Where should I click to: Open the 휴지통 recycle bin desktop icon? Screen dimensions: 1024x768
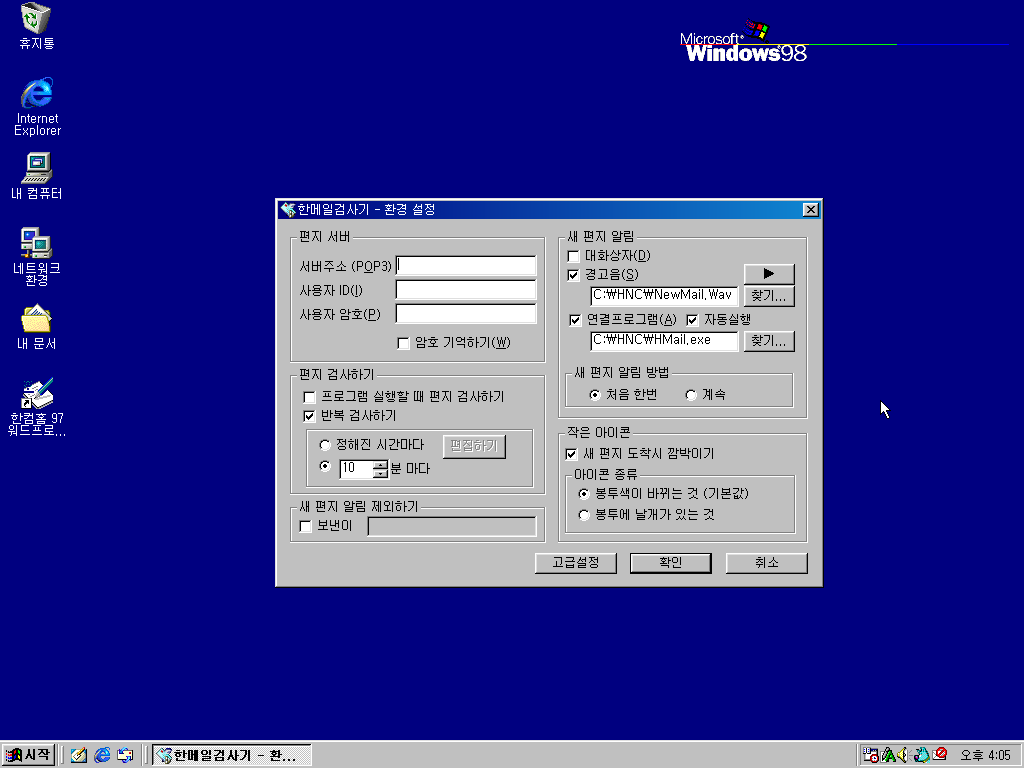[x=36, y=26]
